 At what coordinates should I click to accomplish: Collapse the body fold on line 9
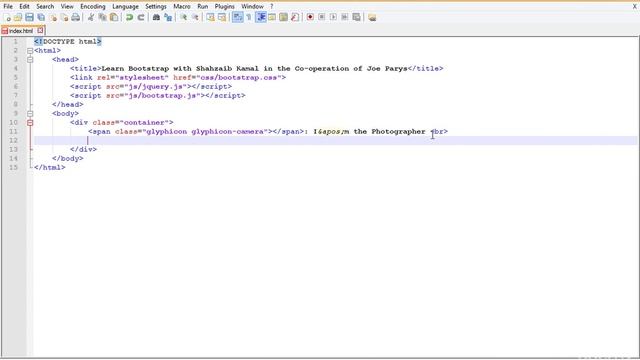(x=30, y=113)
